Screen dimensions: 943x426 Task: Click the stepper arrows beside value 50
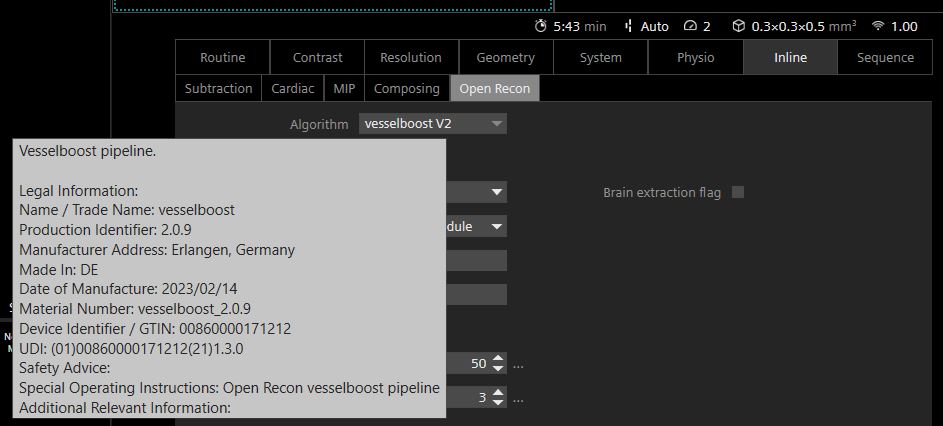(x=499, y=363)
